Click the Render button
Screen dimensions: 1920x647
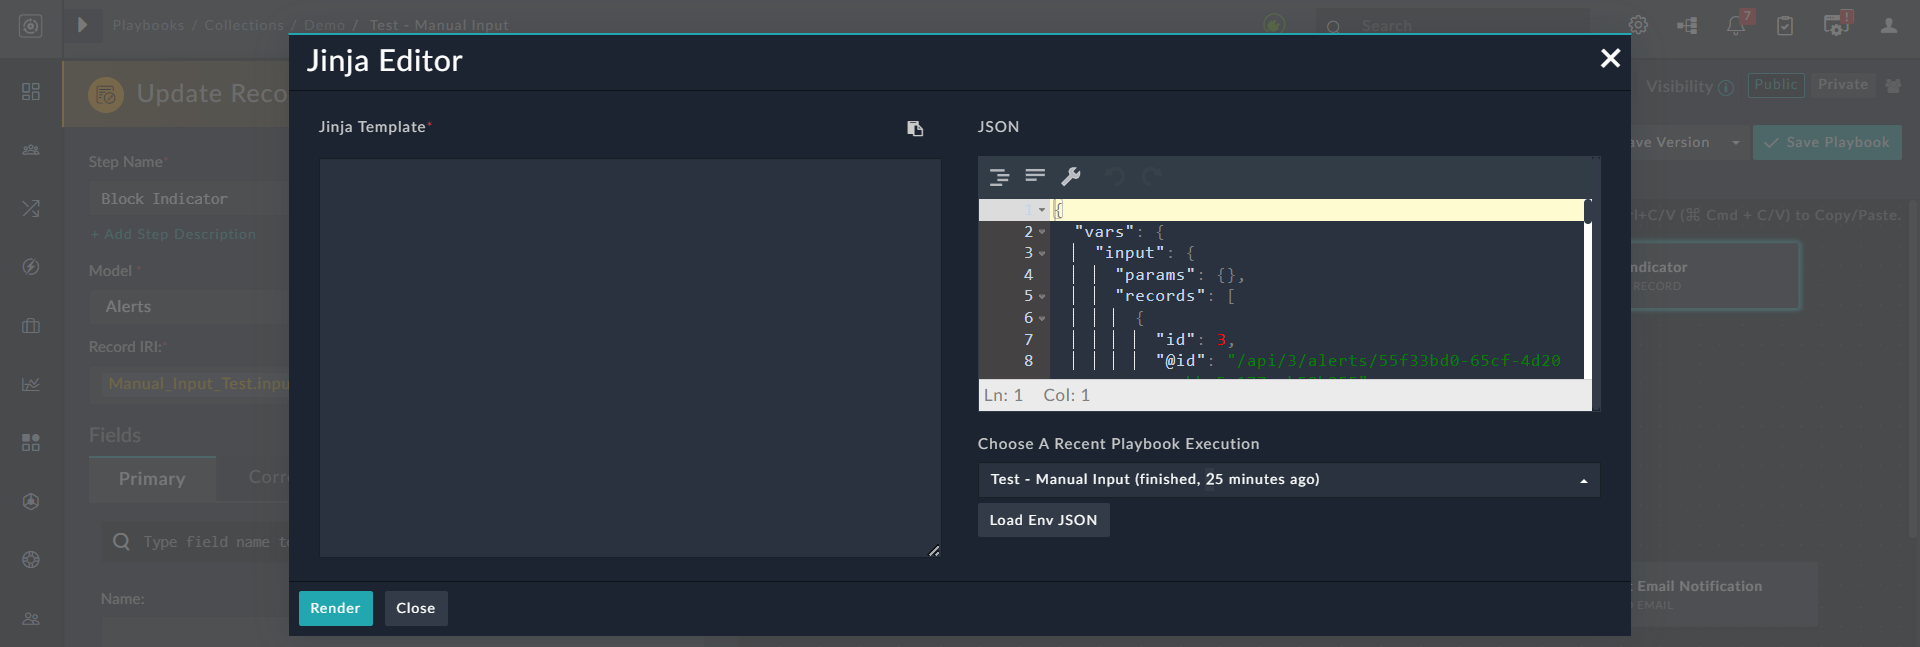[335, 608]
